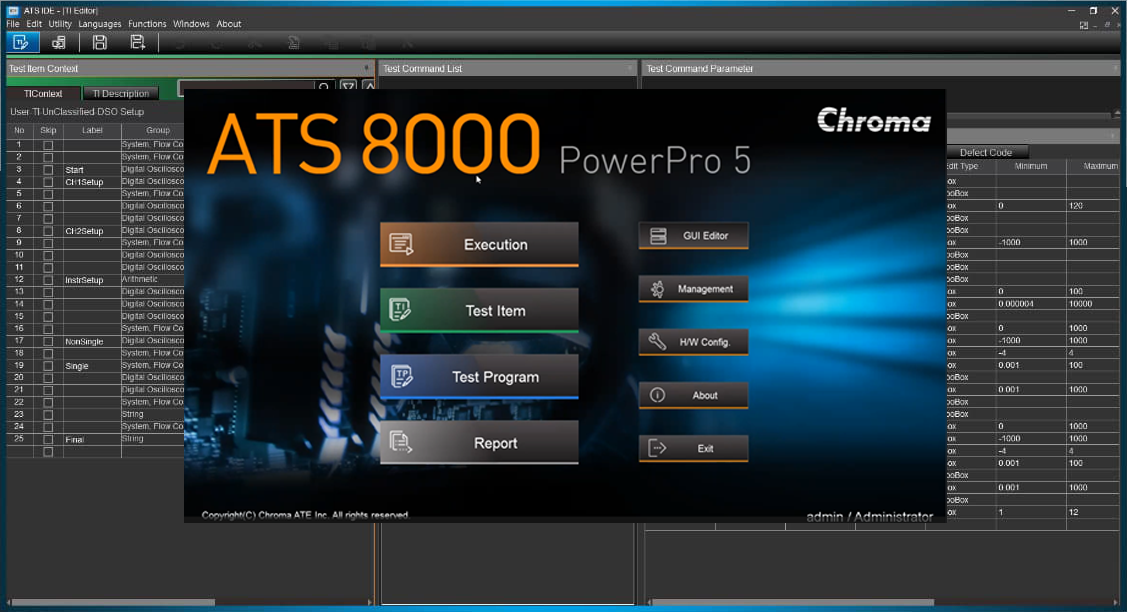Screen dimensions: 1128x612
Task: Click the maximum value '10000' cell
Action: click(x=1093, y=303)
